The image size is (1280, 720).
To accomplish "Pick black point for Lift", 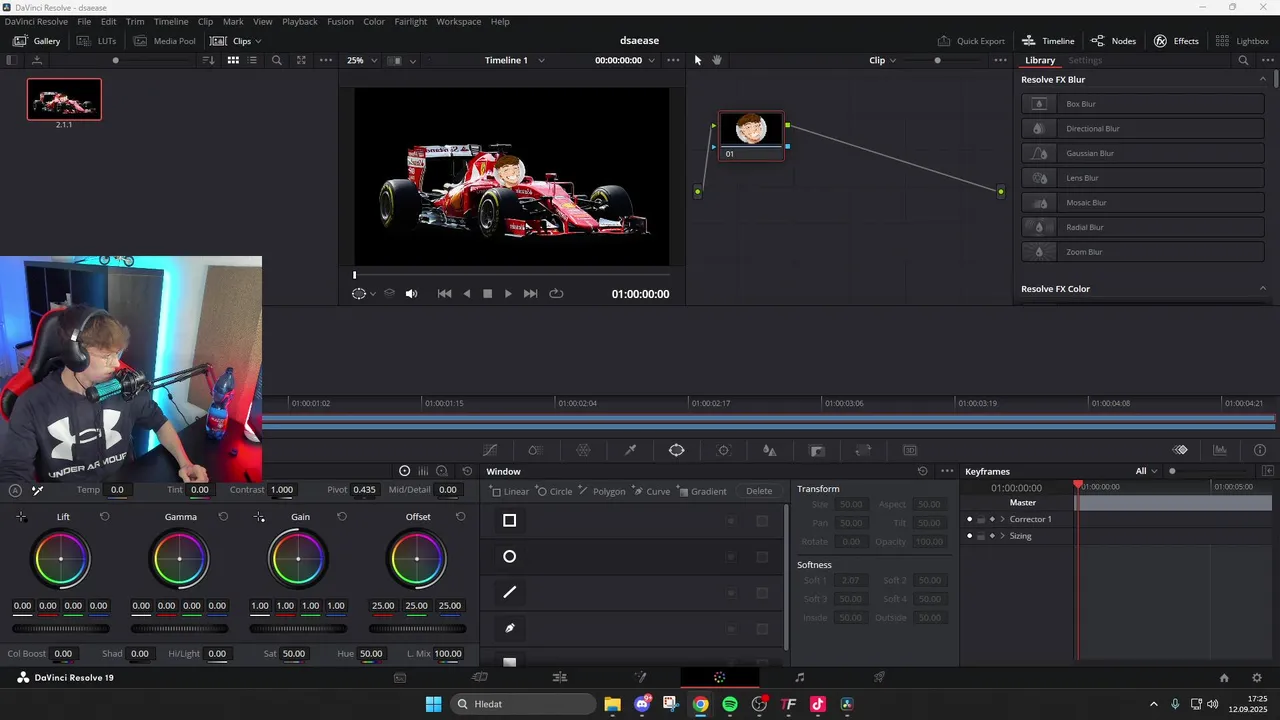I will tap(21, 517).
